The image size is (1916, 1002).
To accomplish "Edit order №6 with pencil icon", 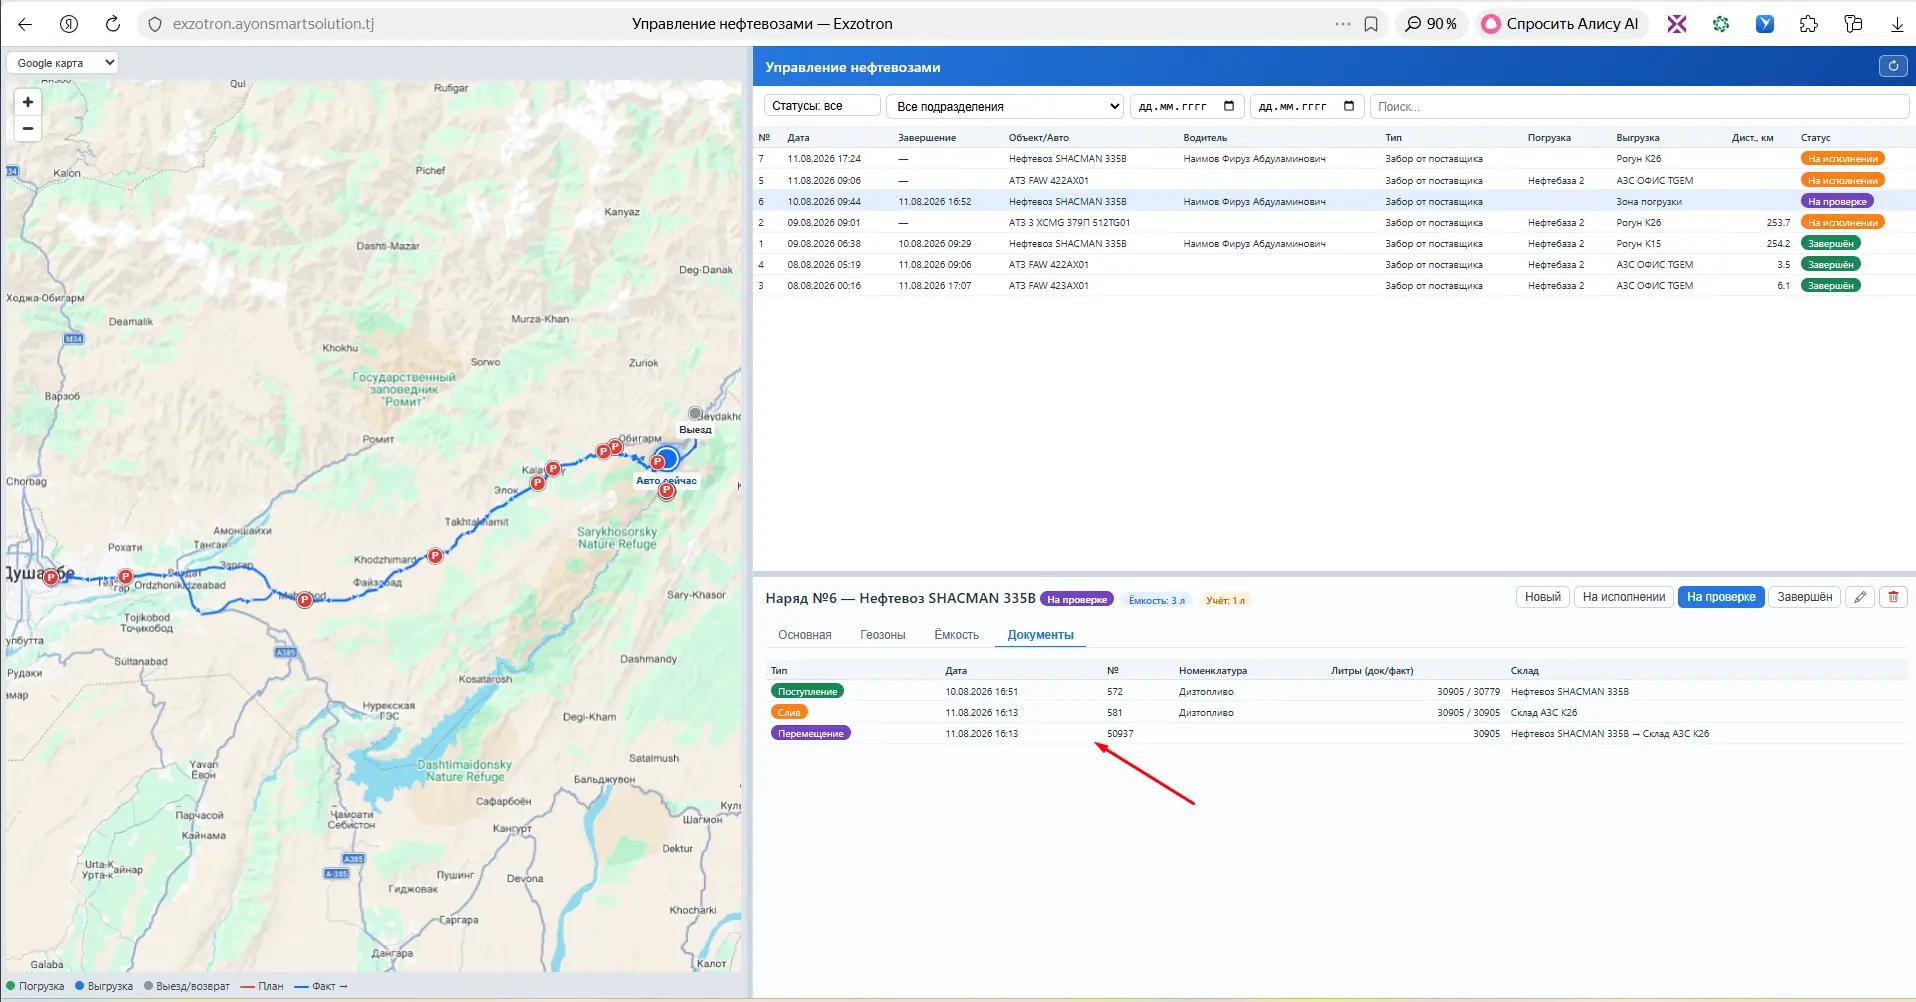I will tap(1860, 597).
